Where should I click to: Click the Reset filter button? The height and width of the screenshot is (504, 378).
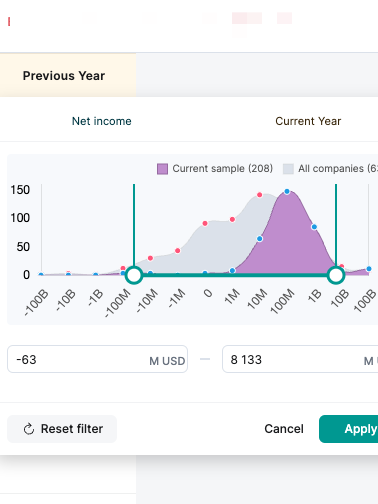(x=62, y=429)
